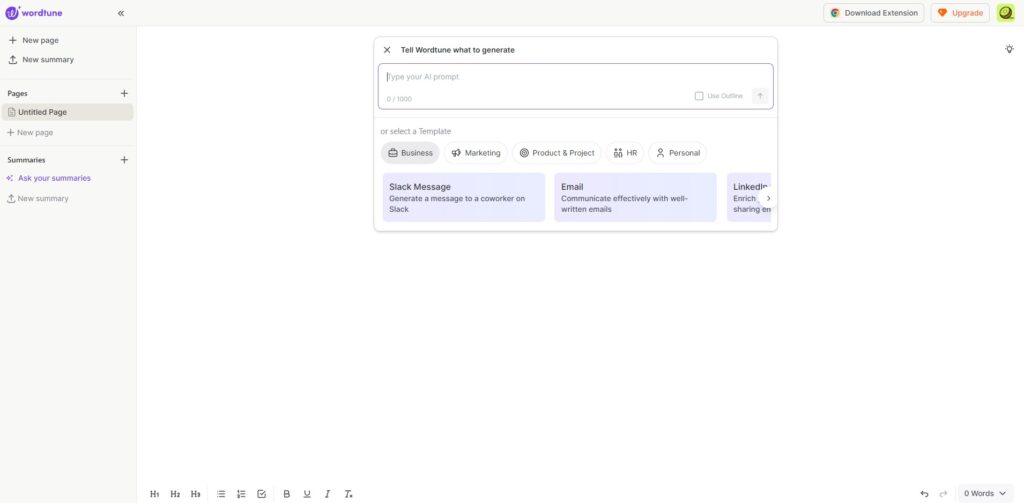Insert a bulleted list
Image resolution: width=1024 pixels, height=503 pixels.
coord(221,494)
